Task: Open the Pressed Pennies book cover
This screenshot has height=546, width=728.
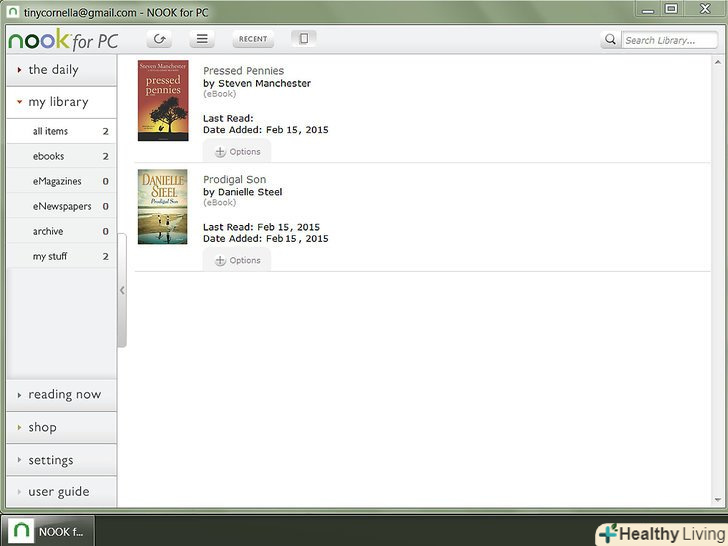Action: pos(163,100)
